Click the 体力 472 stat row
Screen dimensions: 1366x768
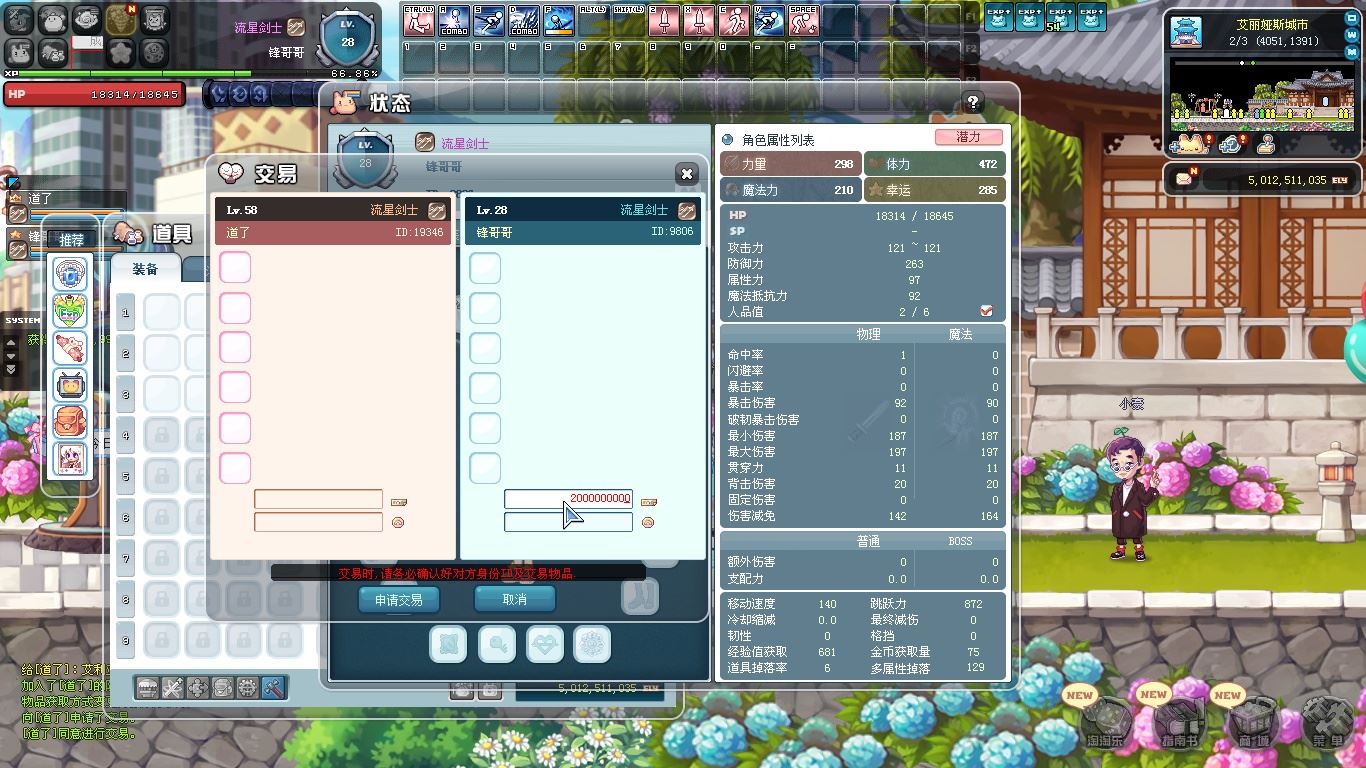coord(933,163)
